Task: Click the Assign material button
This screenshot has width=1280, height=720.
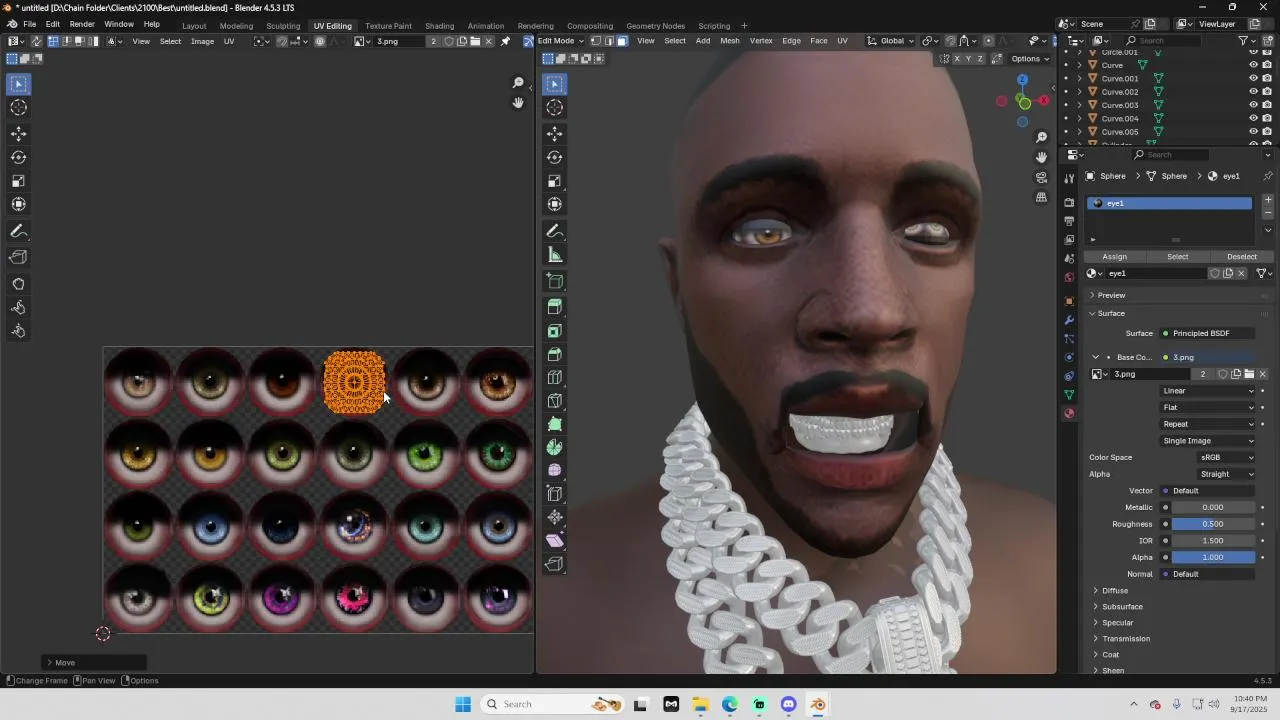Action: 1114,257
